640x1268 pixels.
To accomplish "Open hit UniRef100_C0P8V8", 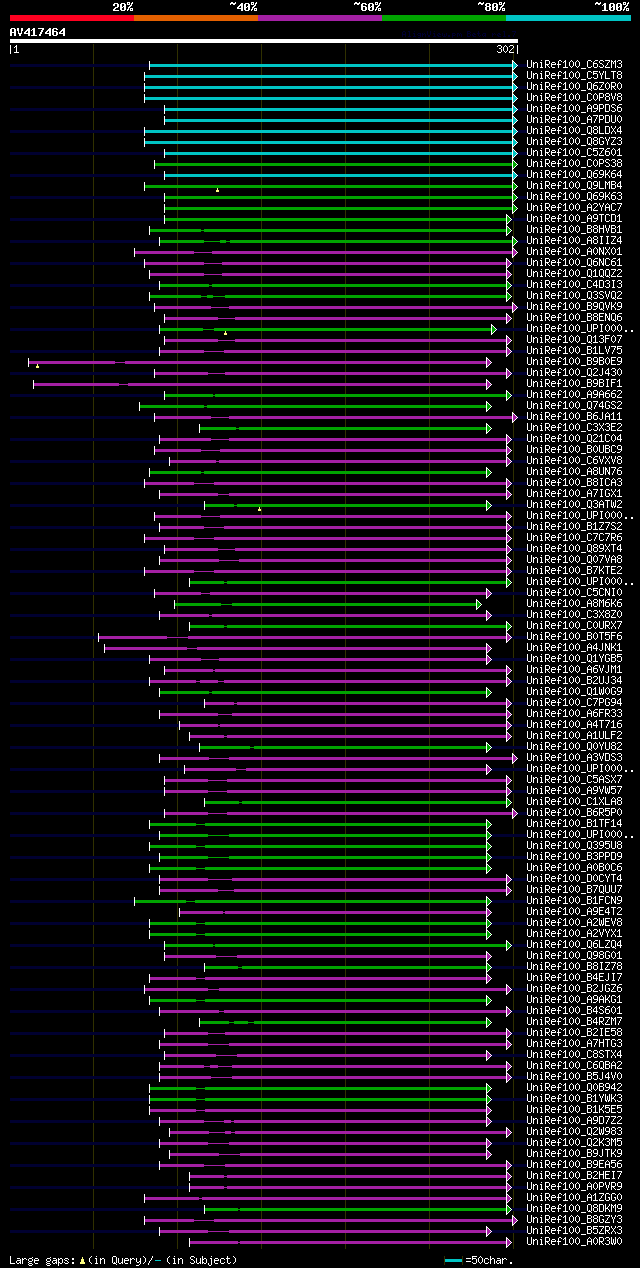I will coord(574,97).
